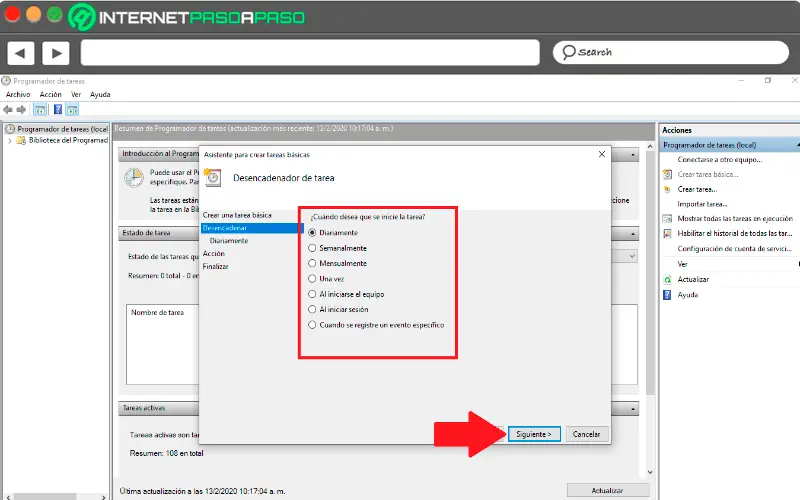The image size is (800, 500).
Task: Click the Search field at top
Action: coord(670,52)
